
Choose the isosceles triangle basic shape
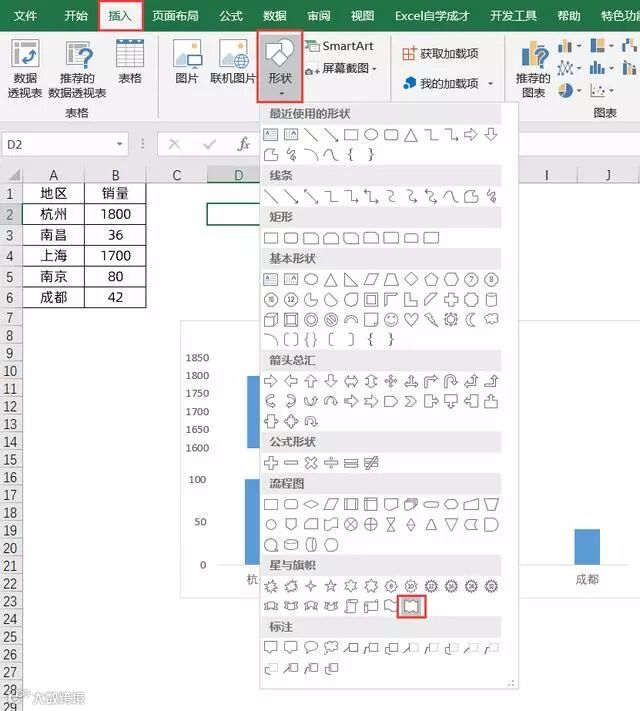pyautogui.click(x=331, y=280)
